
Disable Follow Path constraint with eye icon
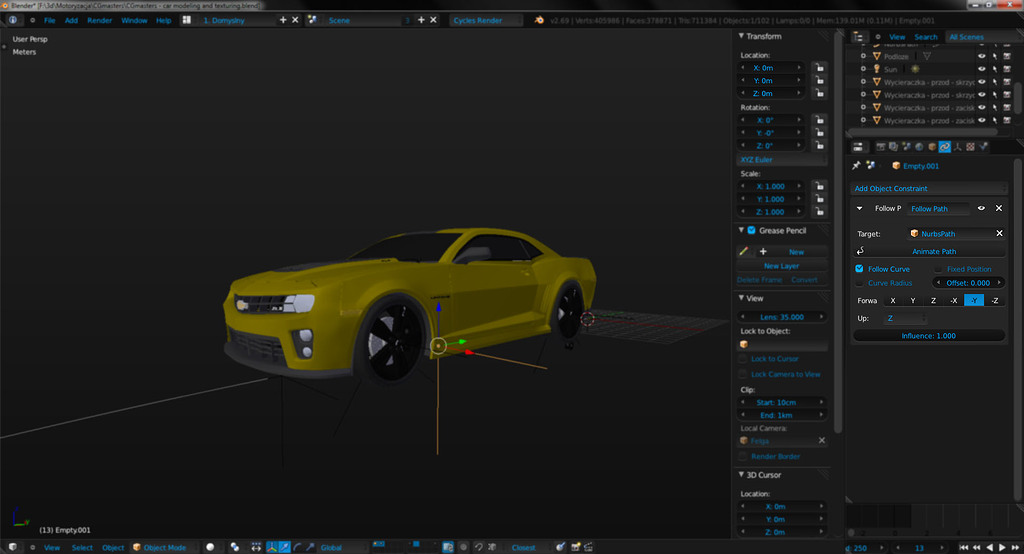[981, 208]
